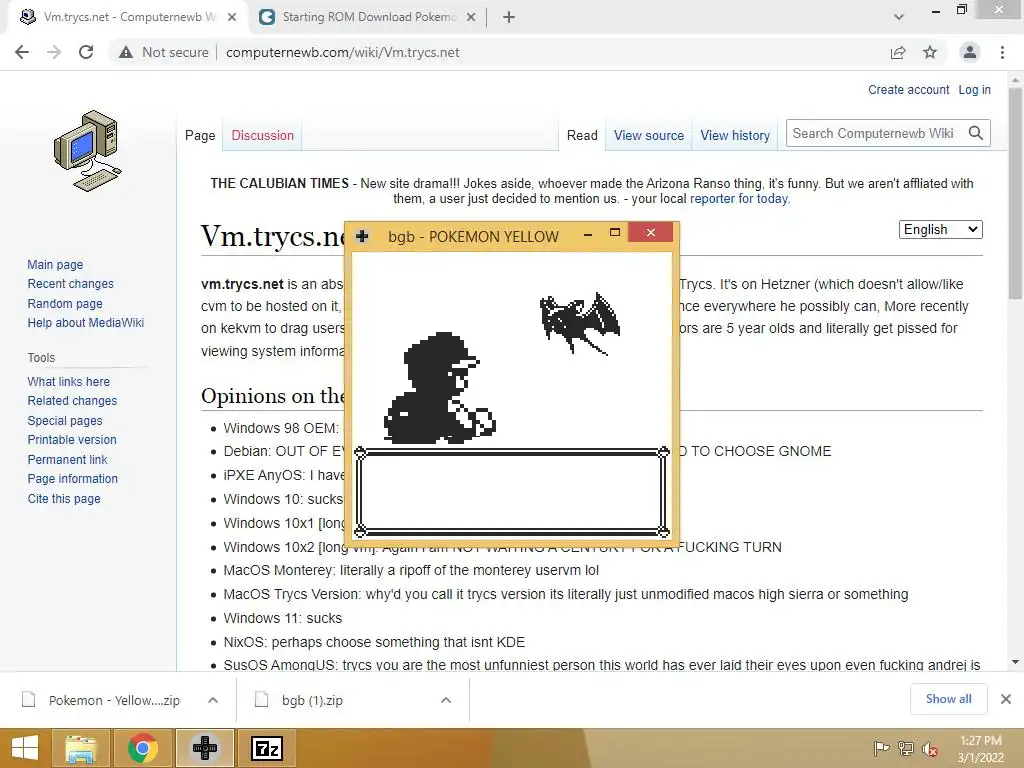
Task: Open the taskbar clock showing 1:27 PM
Action: click(981, 749)
